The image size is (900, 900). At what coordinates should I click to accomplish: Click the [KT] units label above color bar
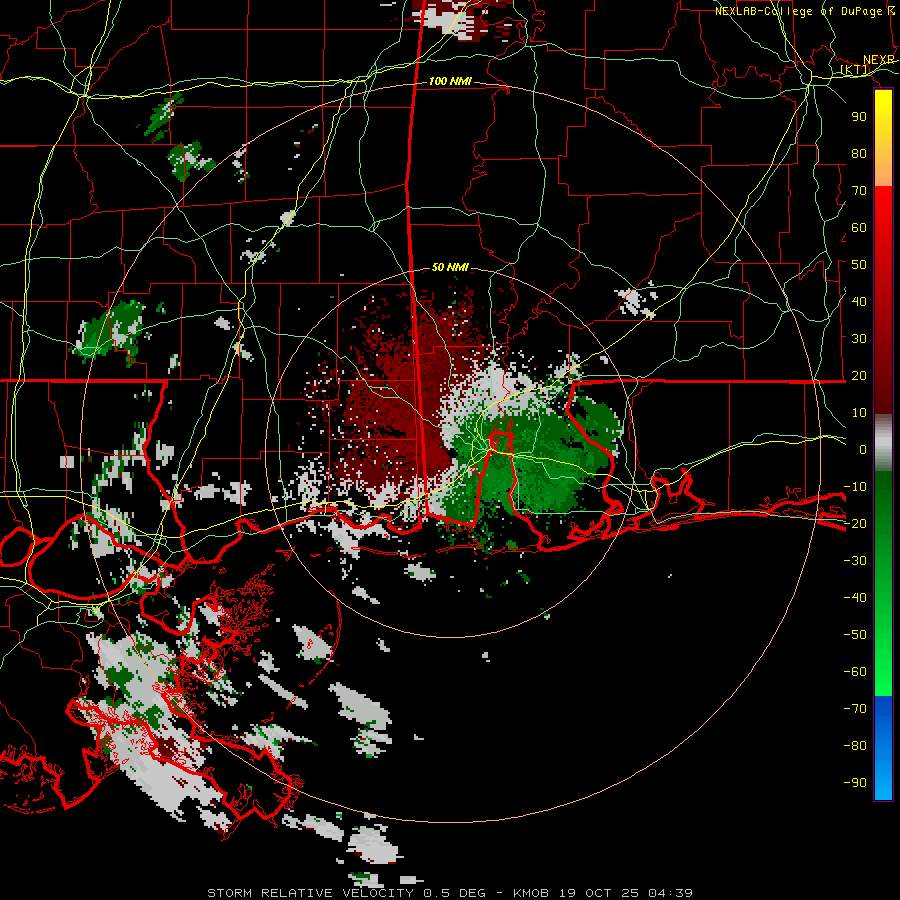pyautogui.click(x=855, y=69)
